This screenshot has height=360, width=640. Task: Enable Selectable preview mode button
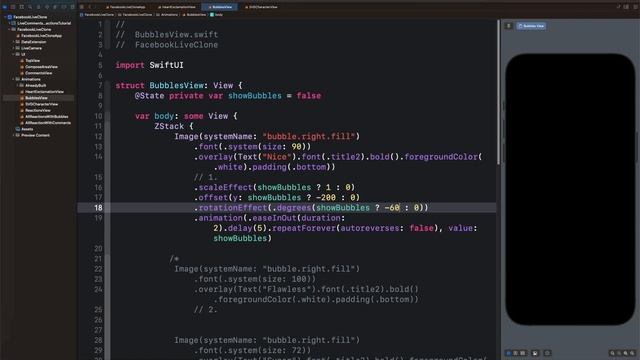(x=516, y=353)
